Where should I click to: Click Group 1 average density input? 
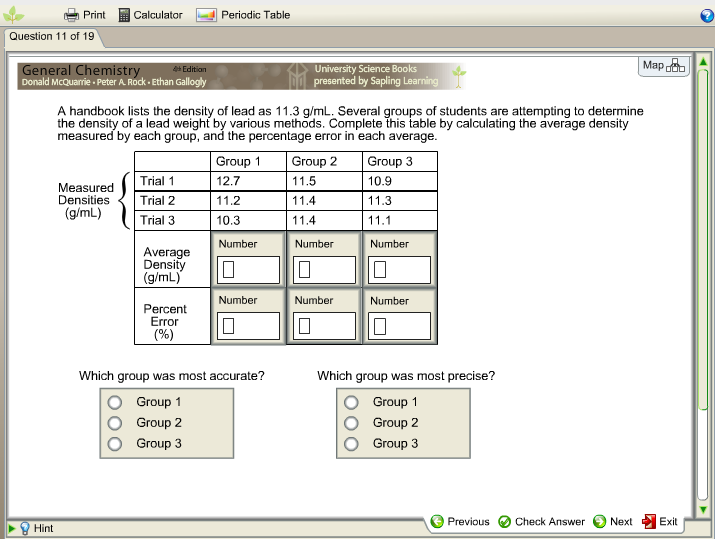[x=249, y=270]
